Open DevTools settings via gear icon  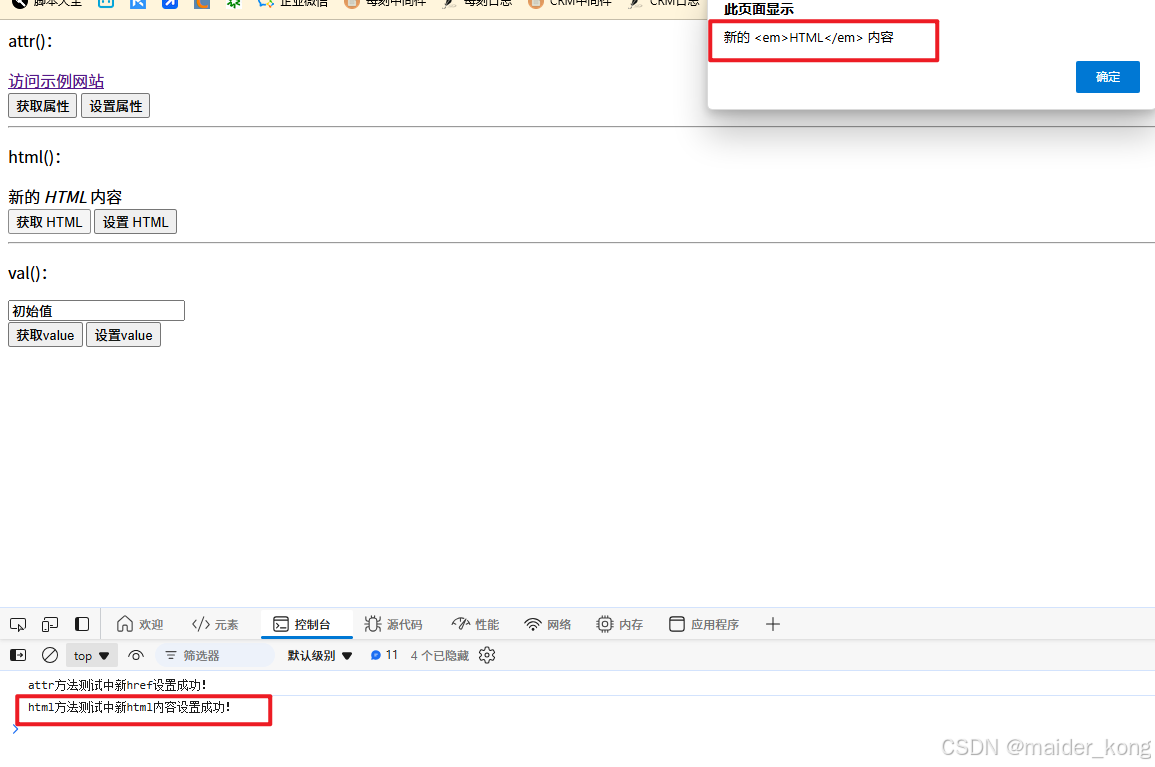pos(487,655)
